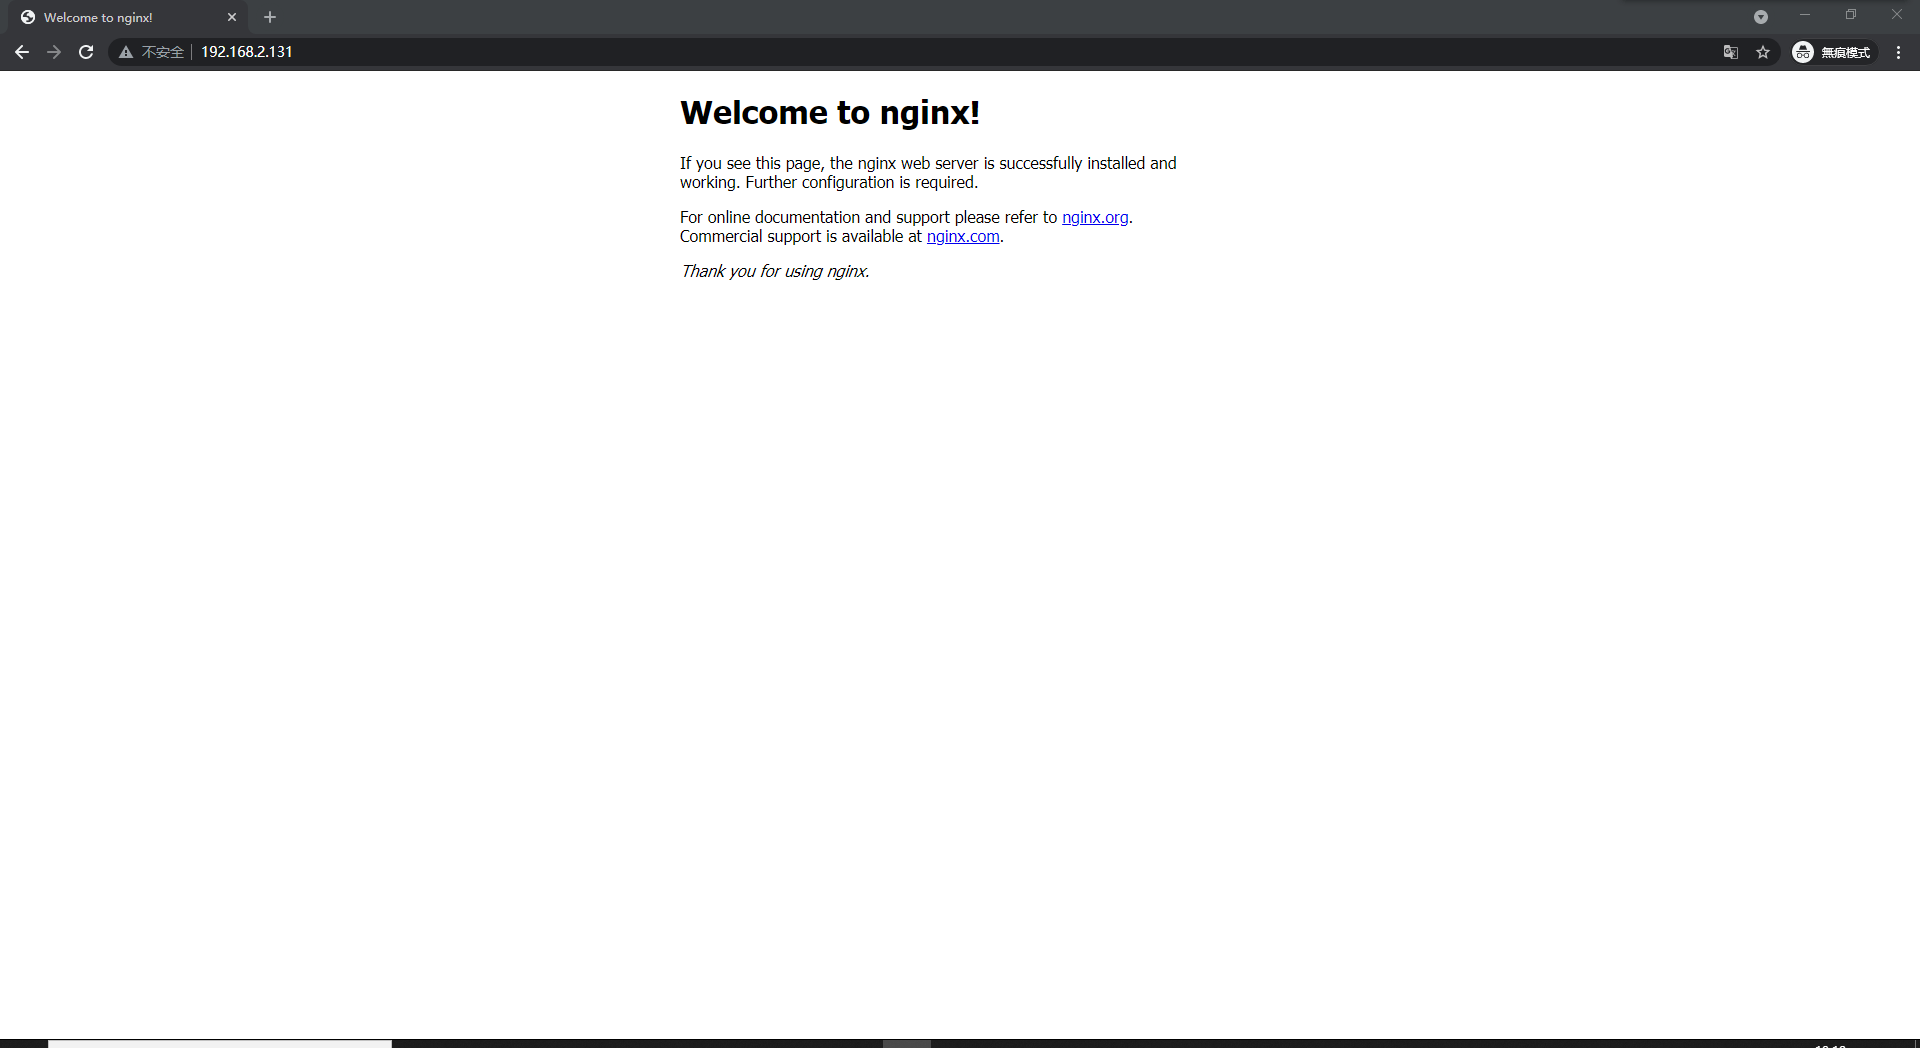The height and width of the screenshot is (1048, 1920).
Task: Click the not-secure warning triangle icon
Action: point(126,52)
